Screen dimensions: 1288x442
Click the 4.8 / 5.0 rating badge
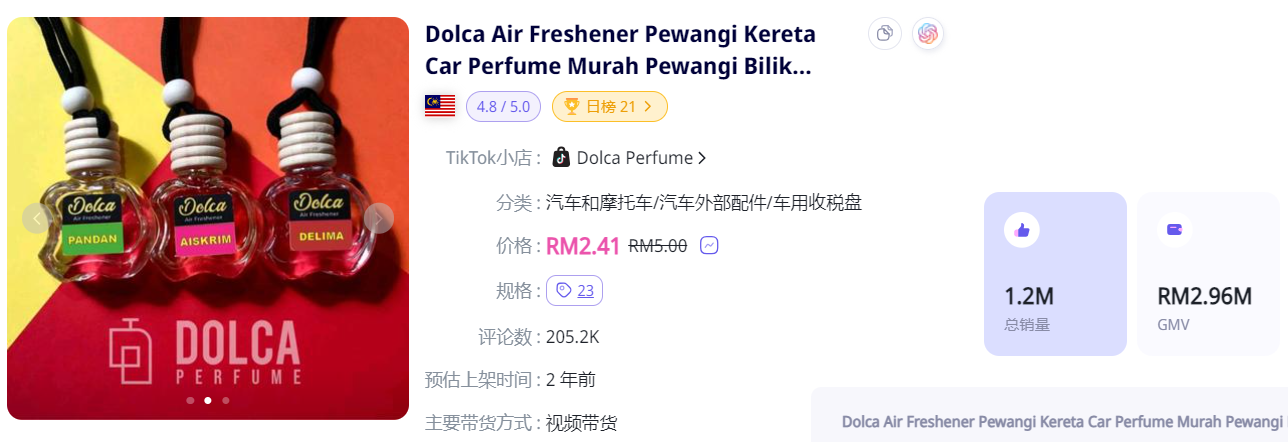(503, 106)
